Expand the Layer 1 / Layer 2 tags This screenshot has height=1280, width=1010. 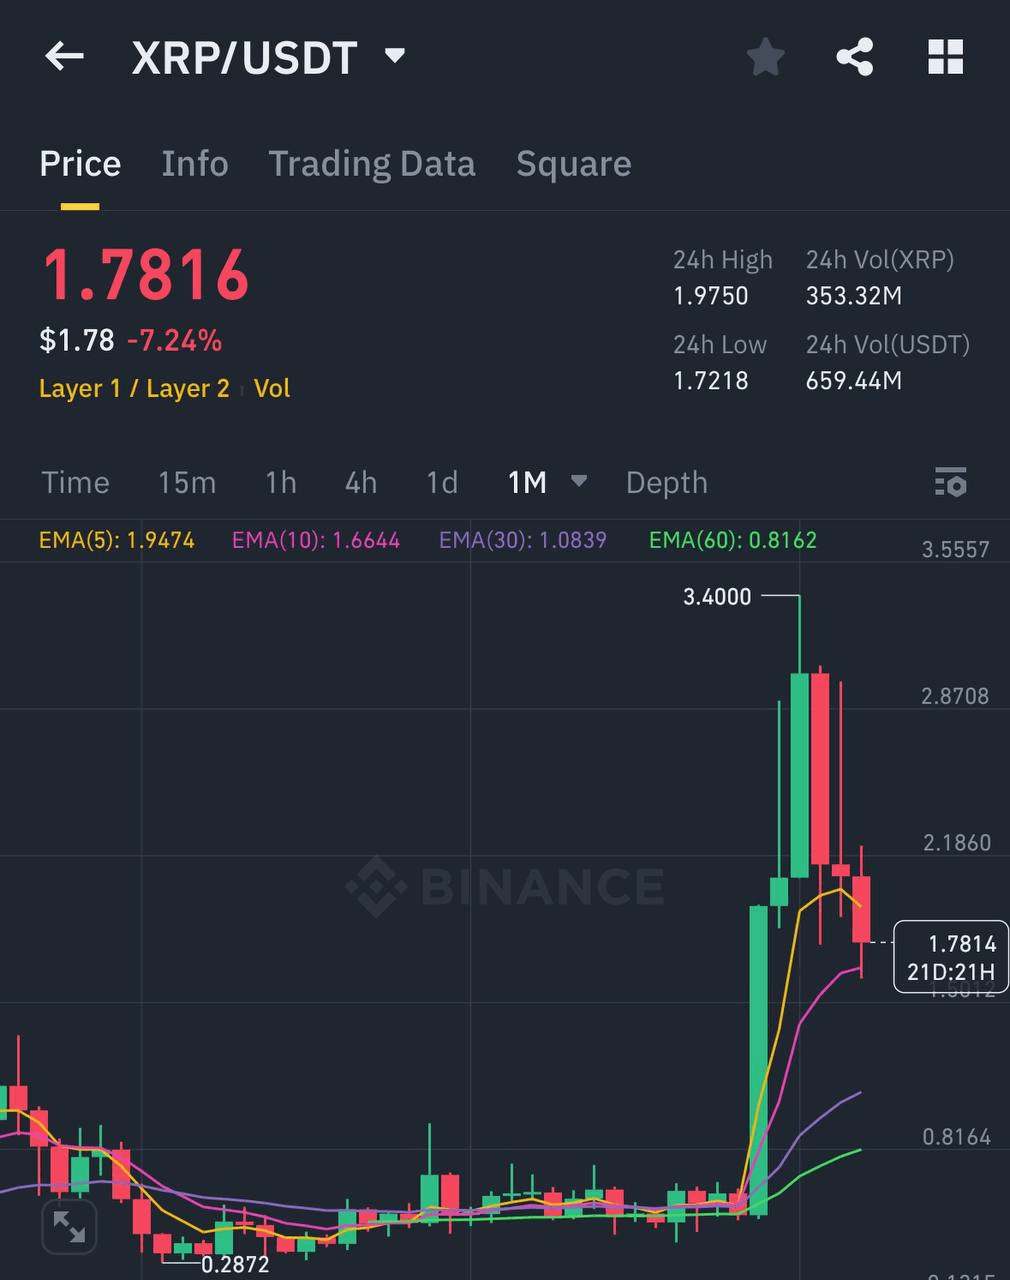(134, 389)
